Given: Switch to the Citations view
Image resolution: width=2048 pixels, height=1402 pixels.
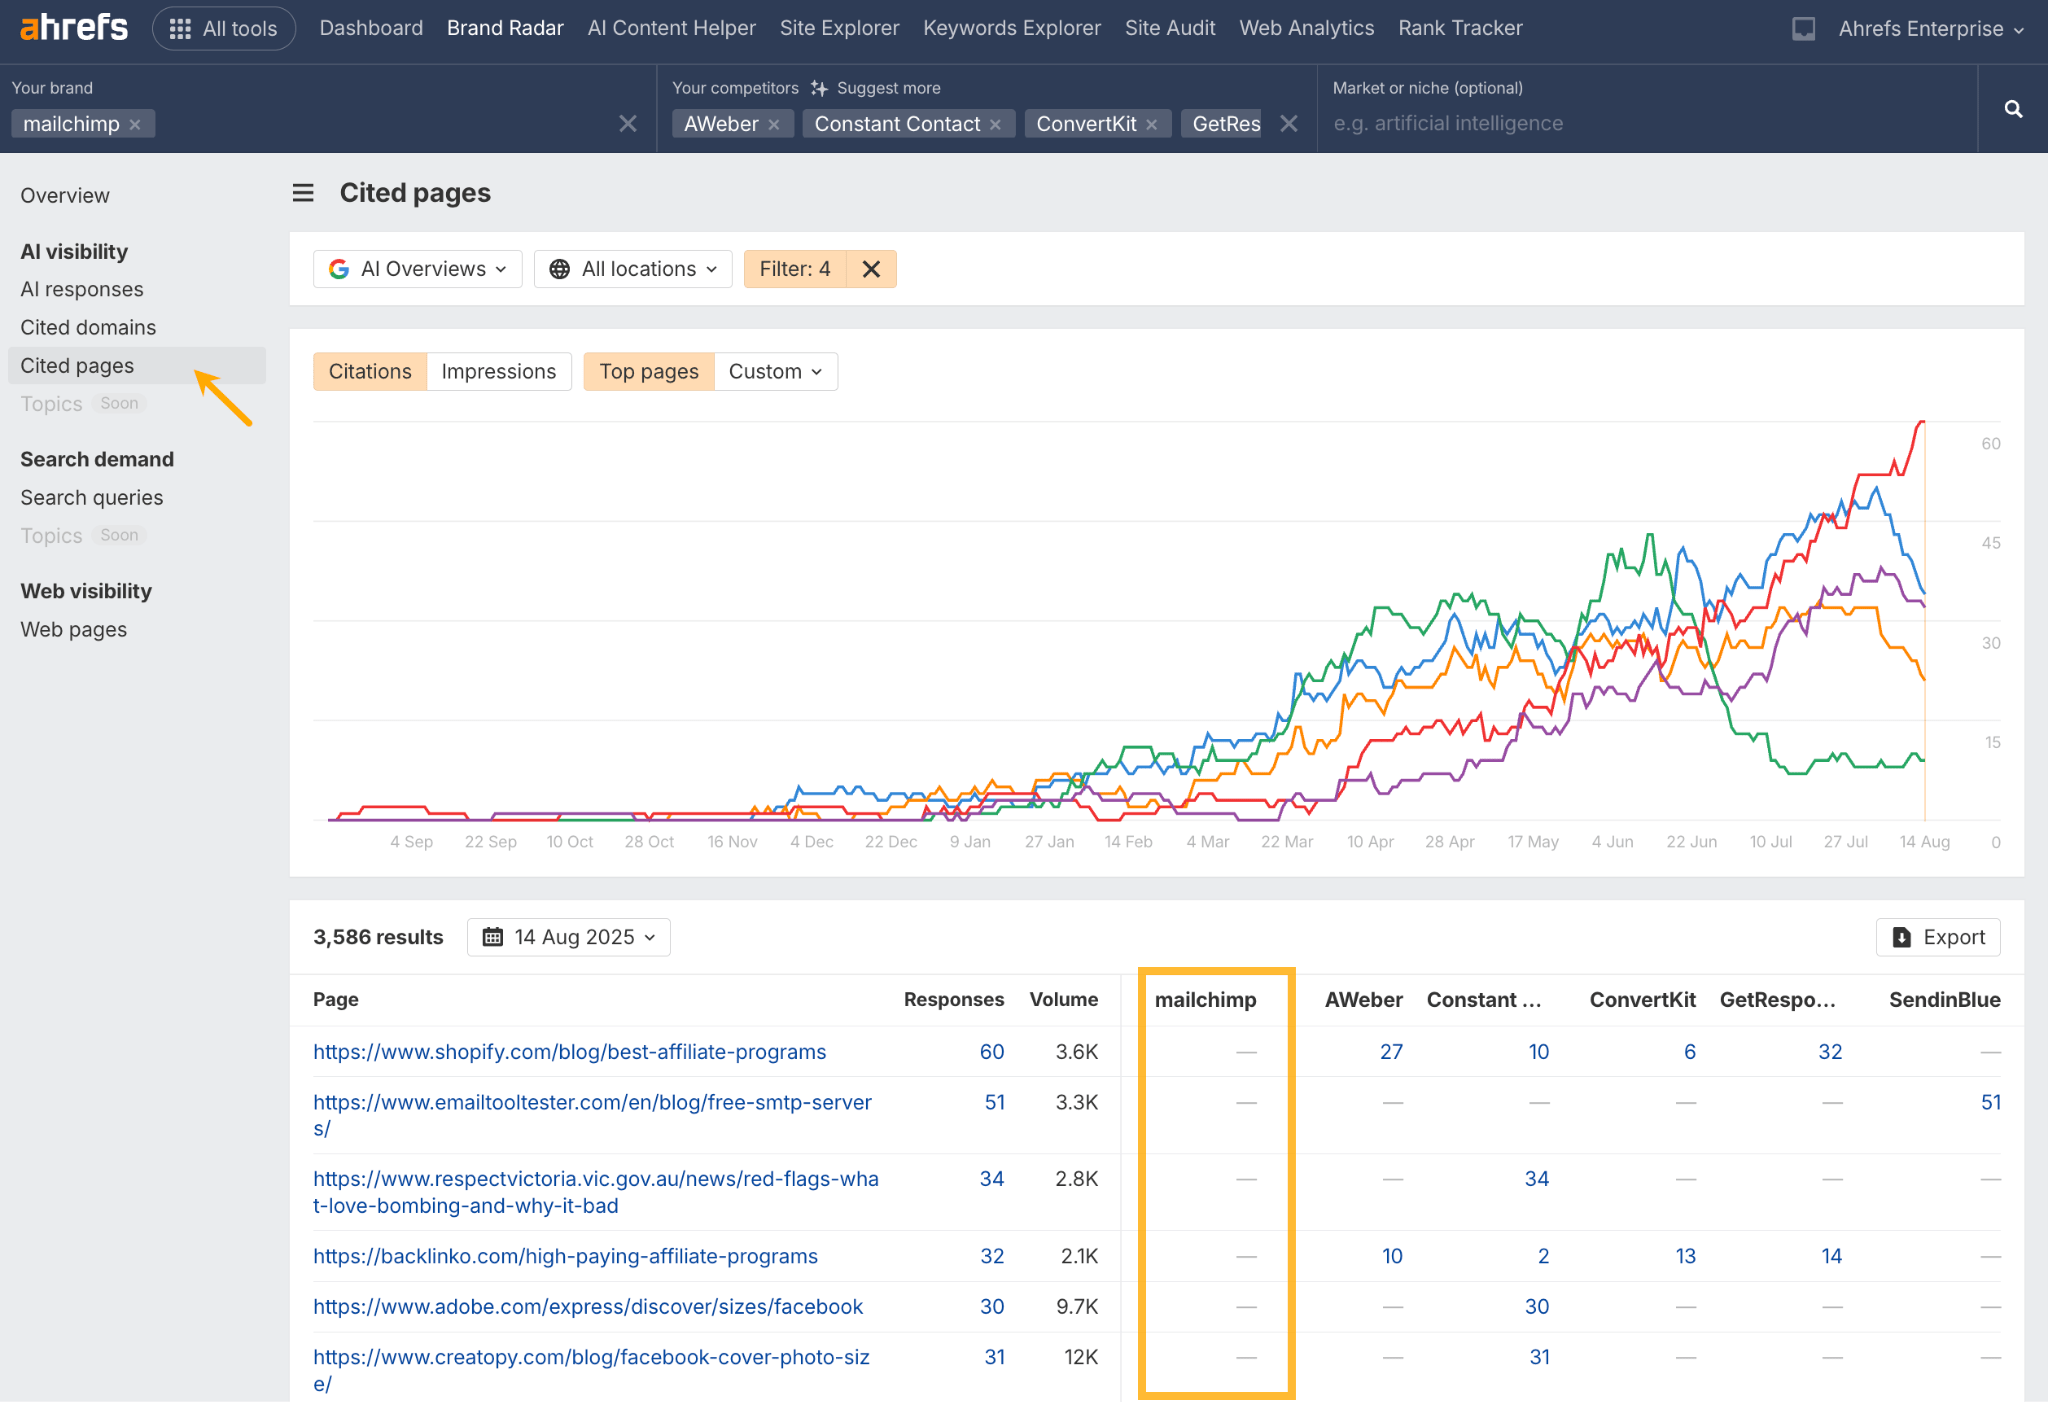Looking at the screenshot, I should pos(370,371).
